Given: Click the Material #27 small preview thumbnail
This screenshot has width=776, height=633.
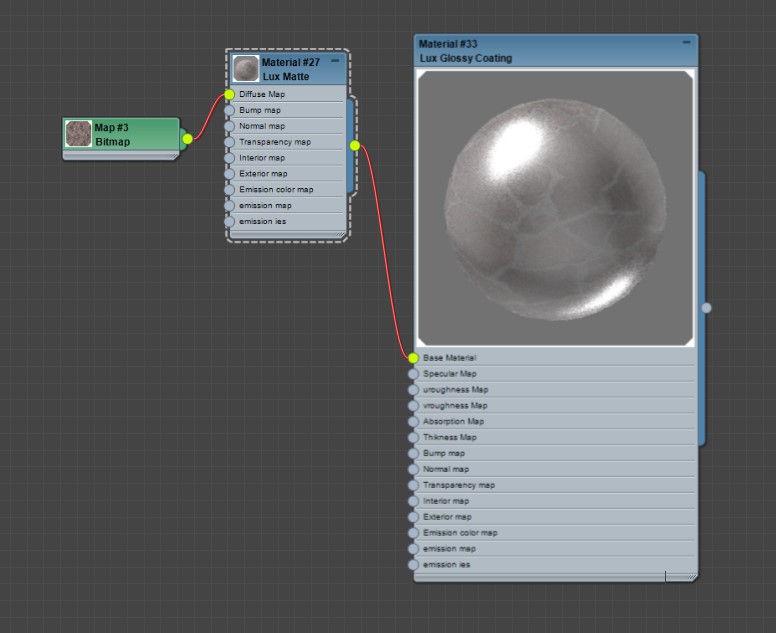Looking at the screenshot, I should click(246, 69).
